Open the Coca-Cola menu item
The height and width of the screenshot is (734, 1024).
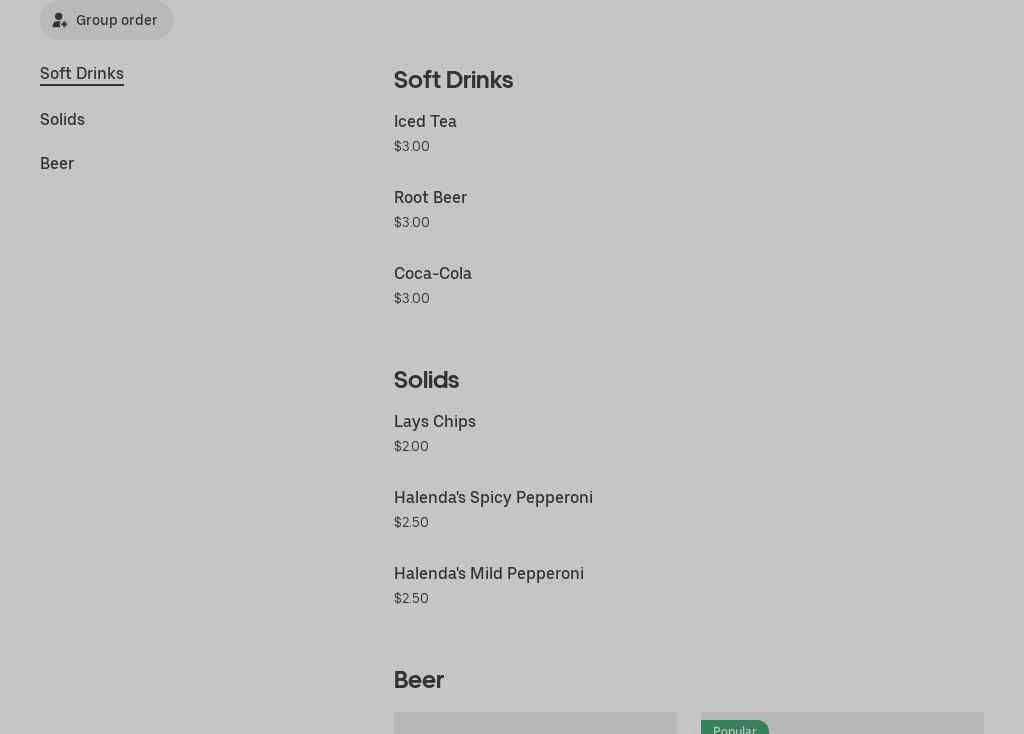(x=433, y=273)
